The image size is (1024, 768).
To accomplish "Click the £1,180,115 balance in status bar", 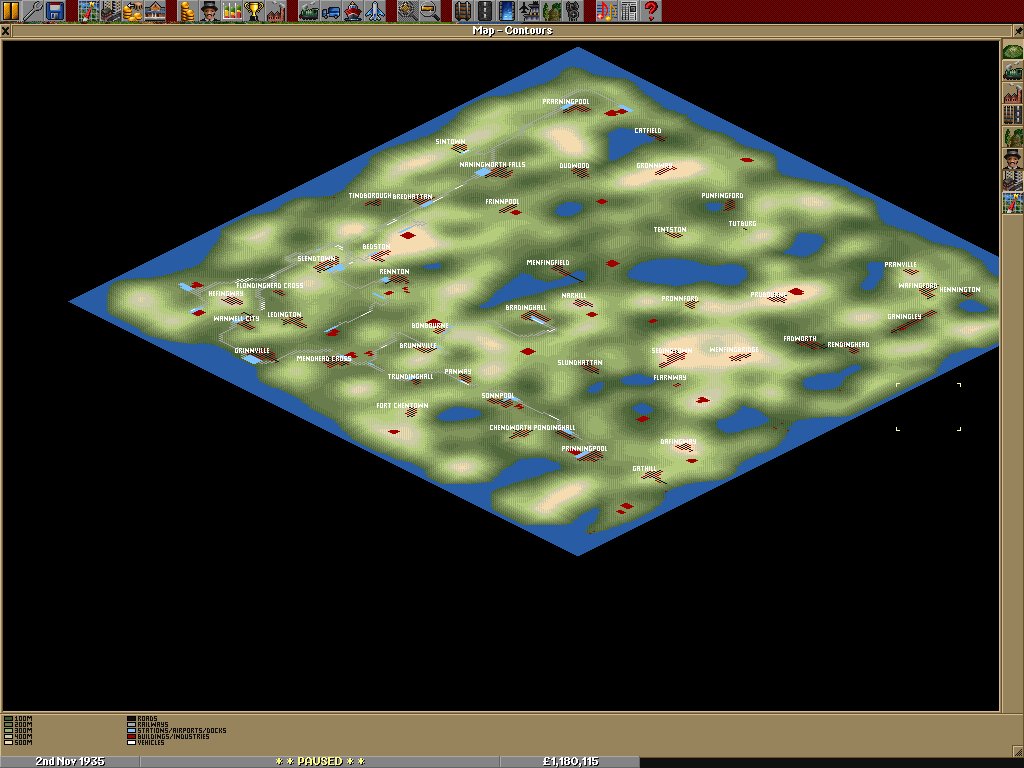I will pyautogui.click(x=570, y=761).
